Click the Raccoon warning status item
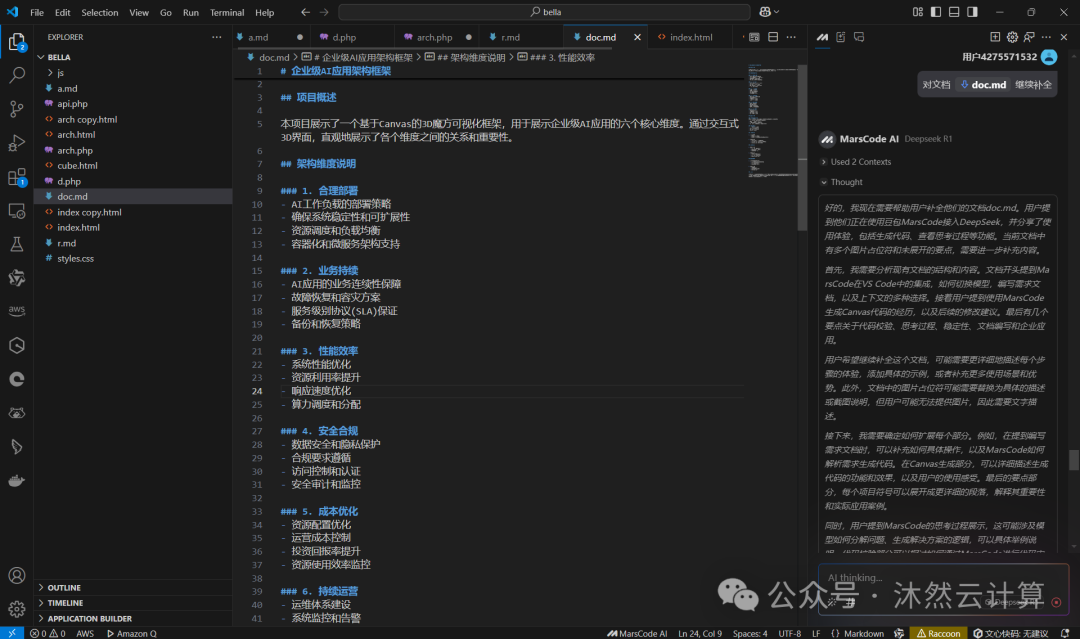Screen dimensions: 1080x639 pos(938,633)
